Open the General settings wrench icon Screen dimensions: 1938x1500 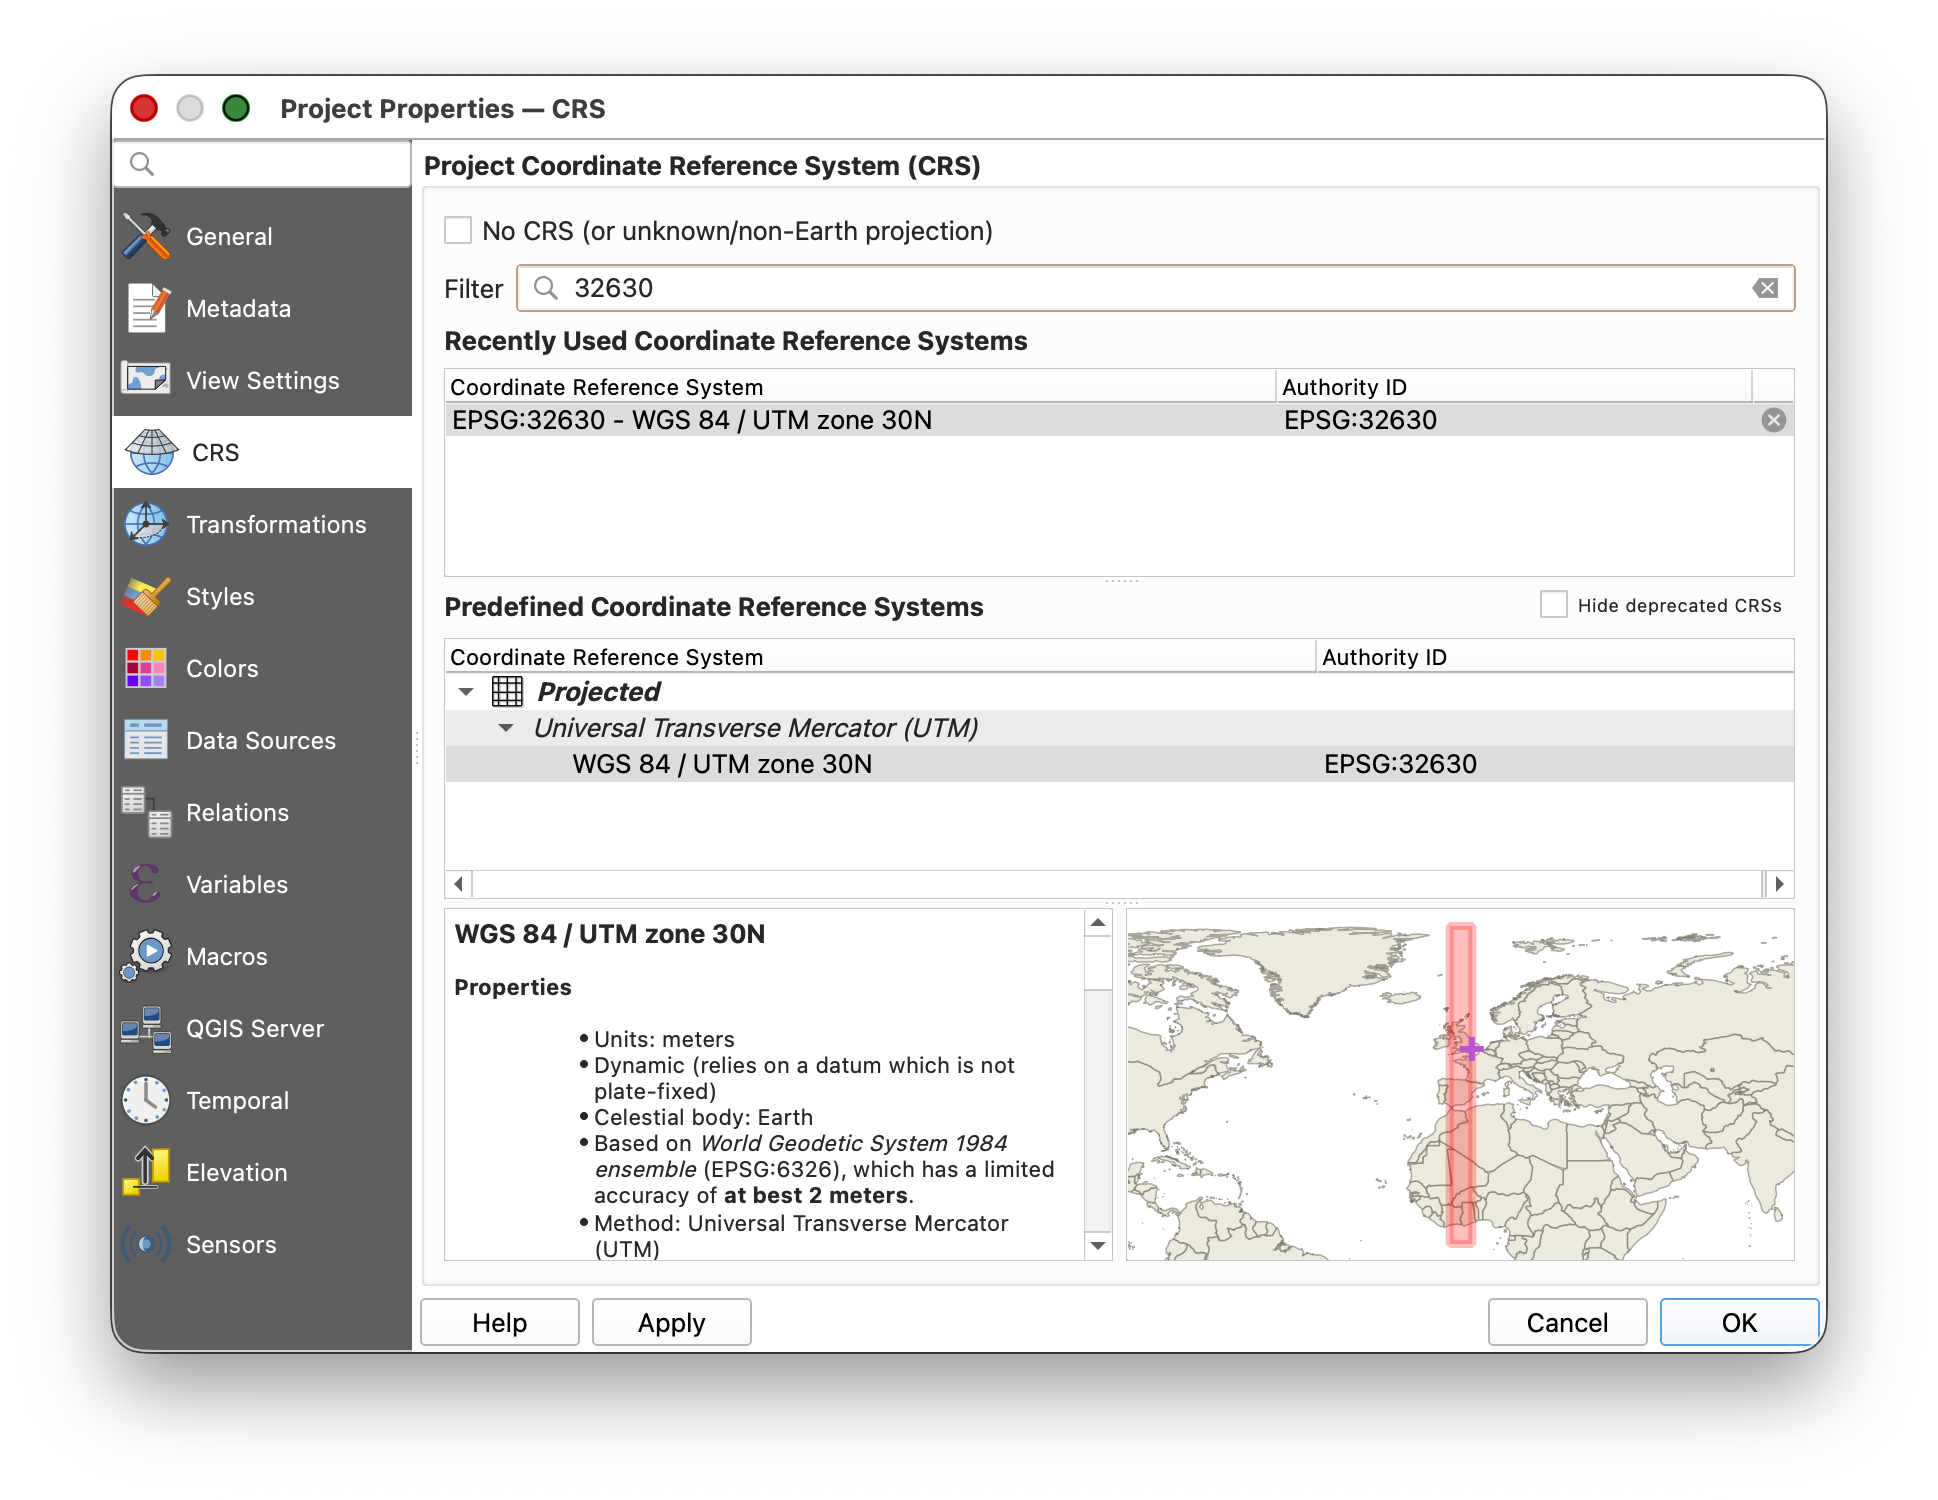(146, 237)
